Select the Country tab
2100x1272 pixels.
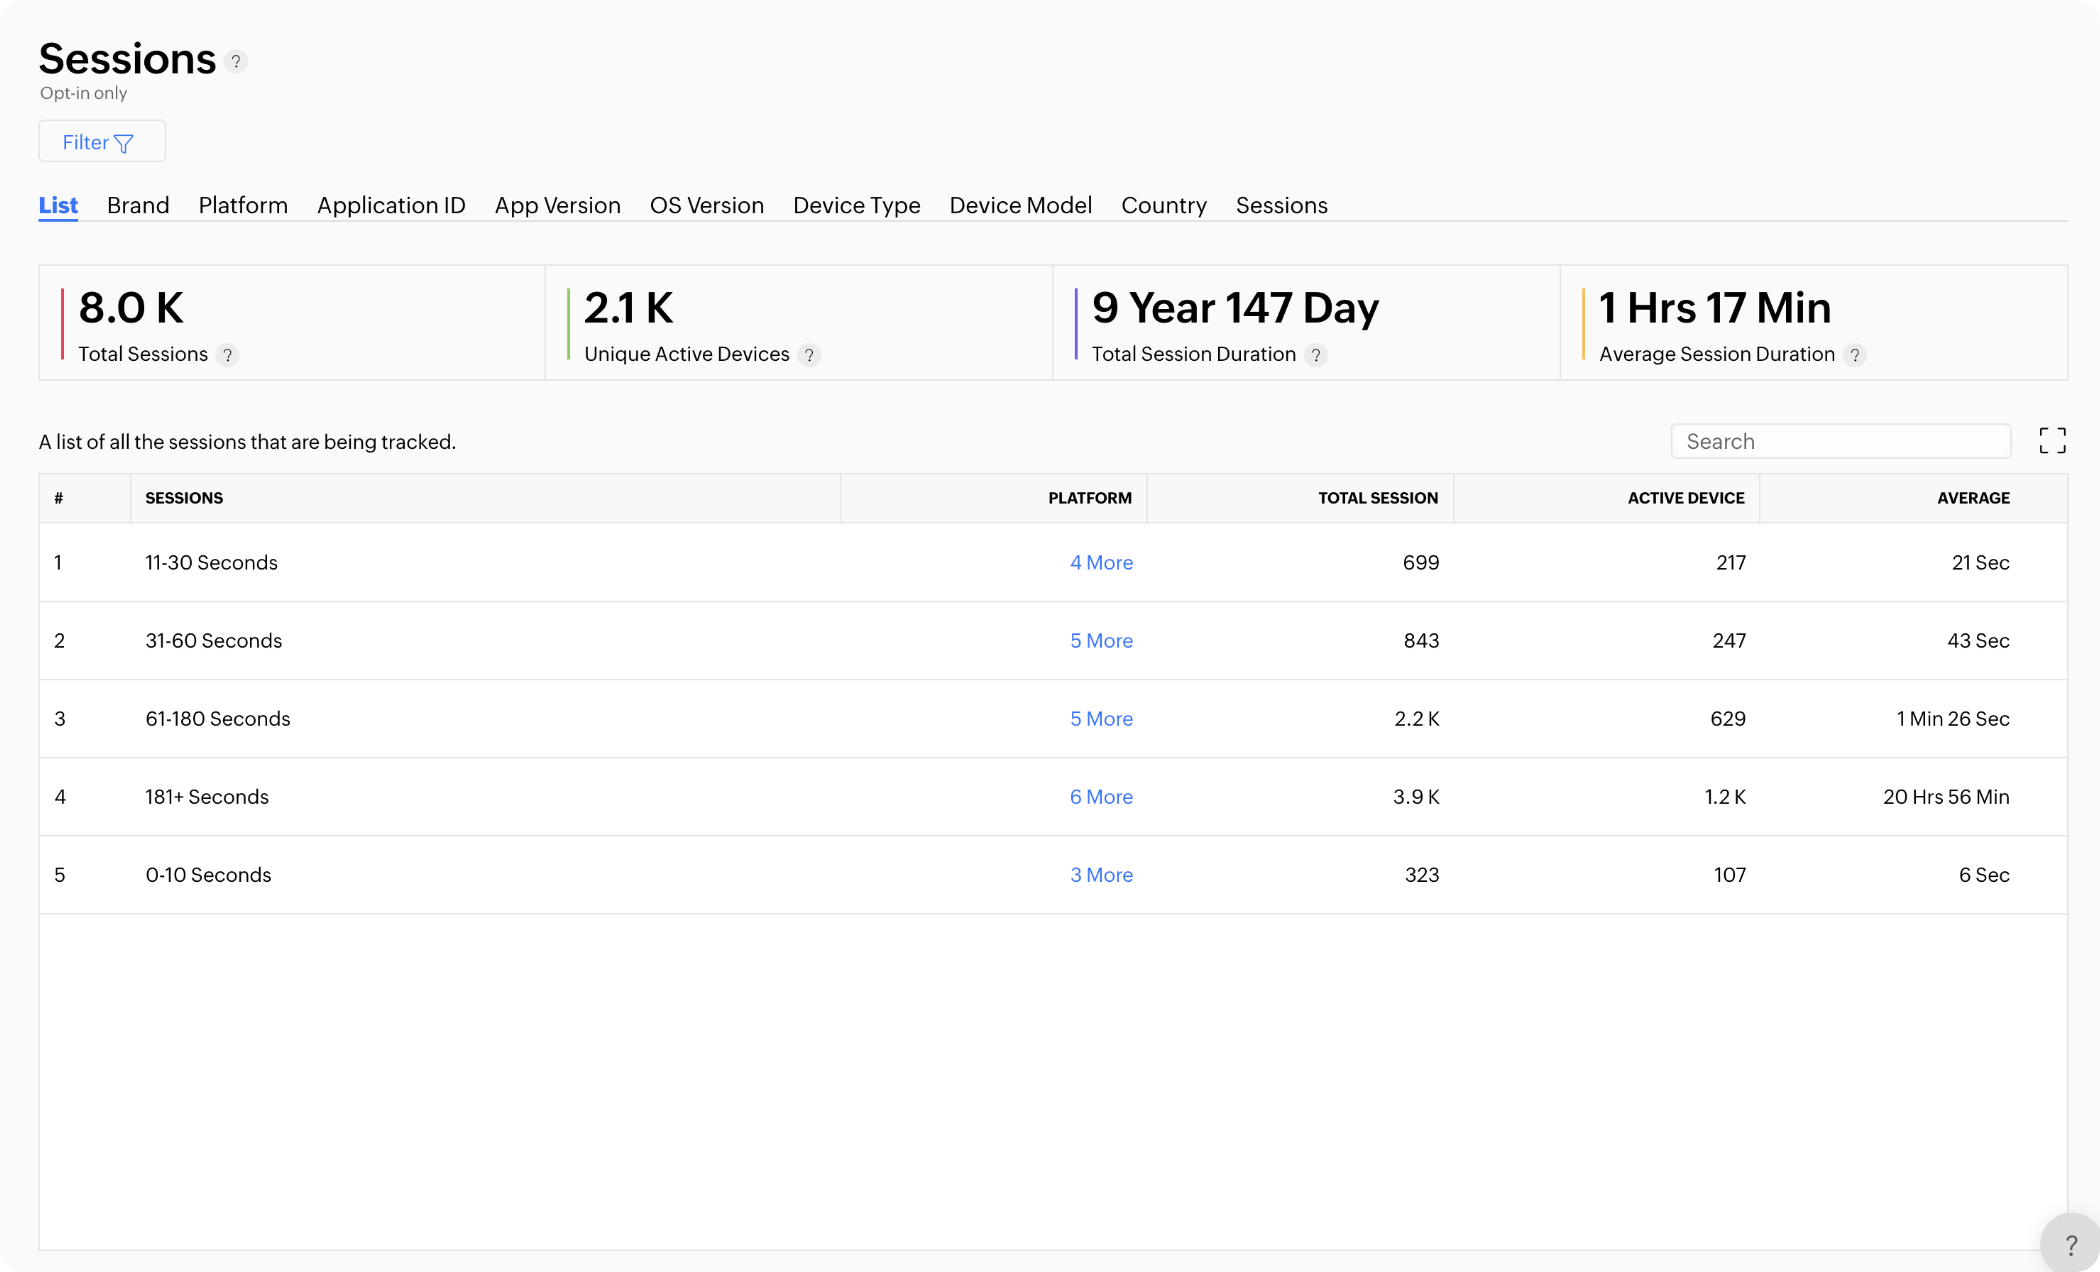tap(1164, 204)
